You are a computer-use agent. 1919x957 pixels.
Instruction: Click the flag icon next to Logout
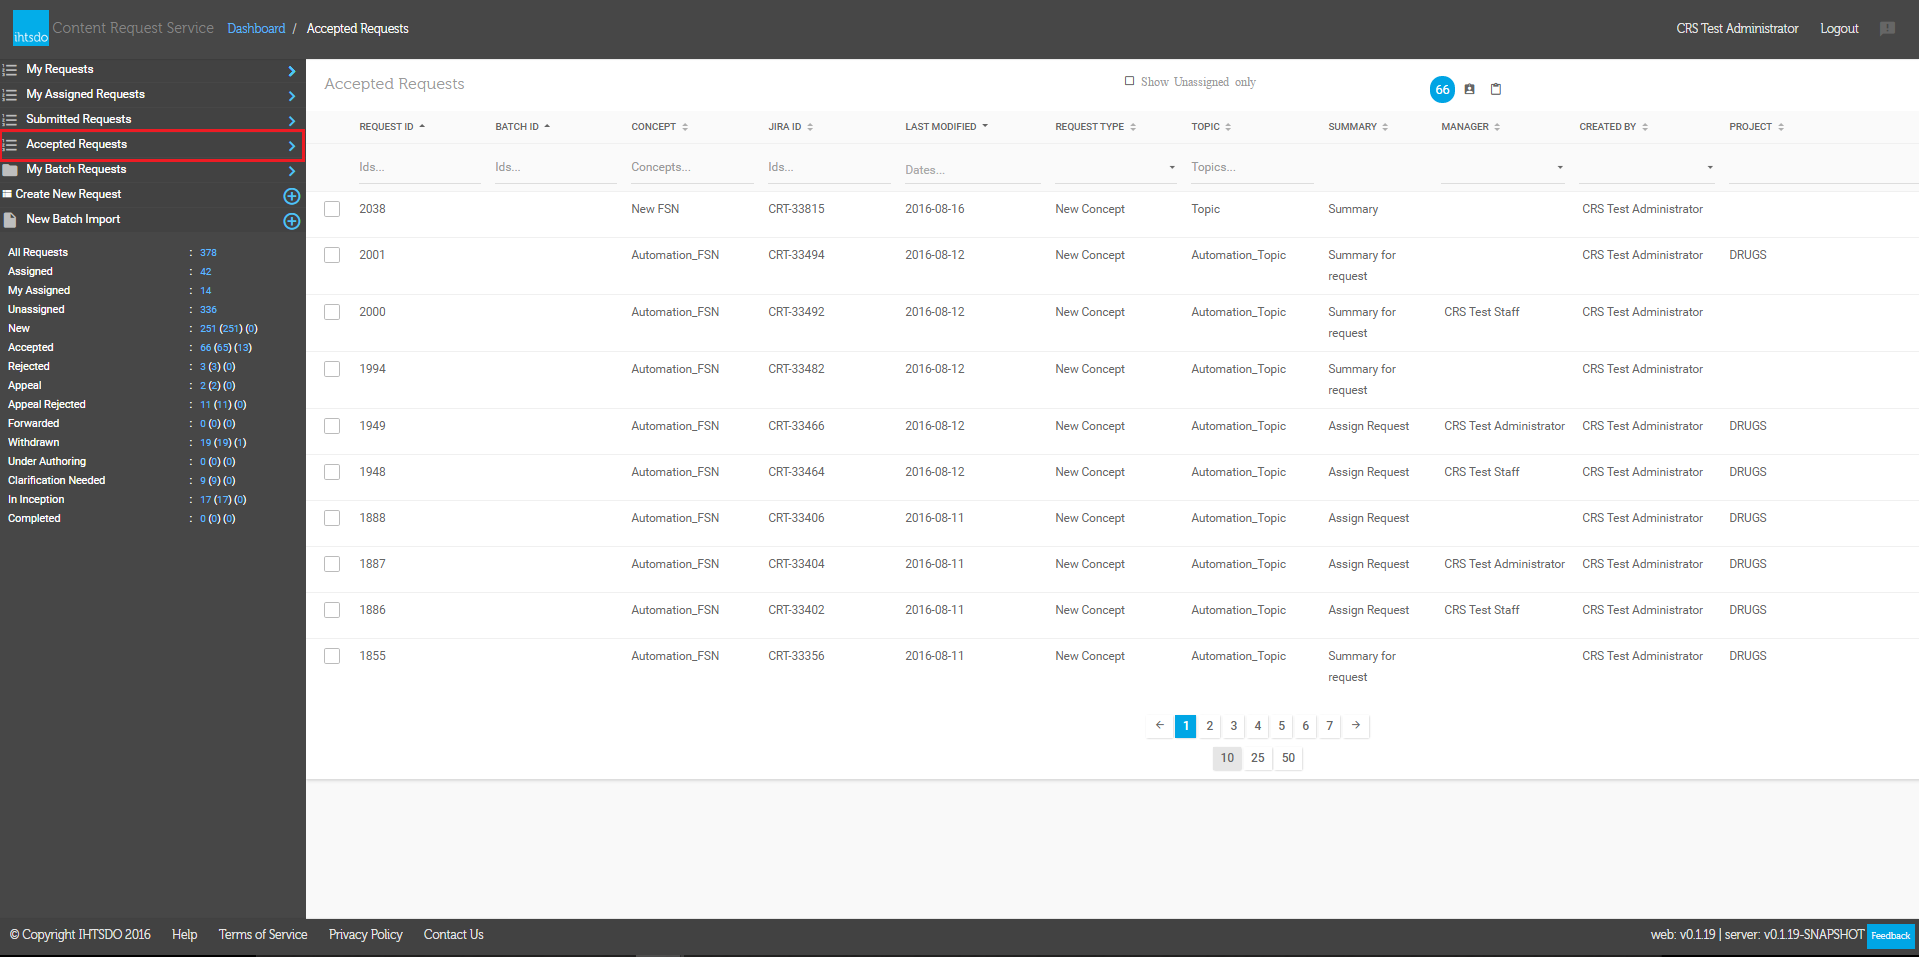tap(1887, 28)
